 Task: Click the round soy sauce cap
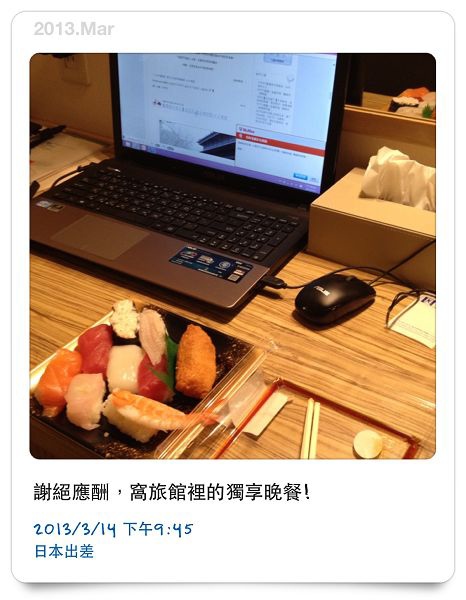coord(368,444)
